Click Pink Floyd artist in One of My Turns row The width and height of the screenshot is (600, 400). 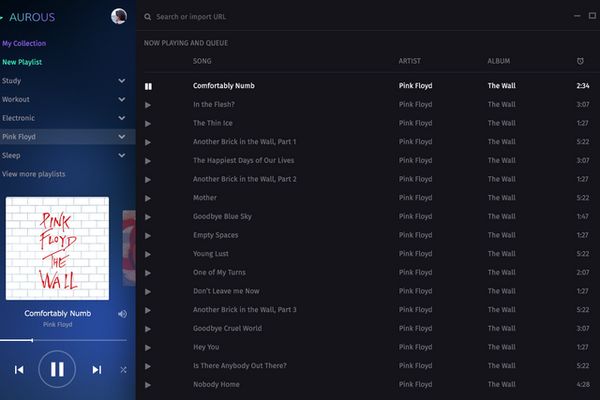416,273
